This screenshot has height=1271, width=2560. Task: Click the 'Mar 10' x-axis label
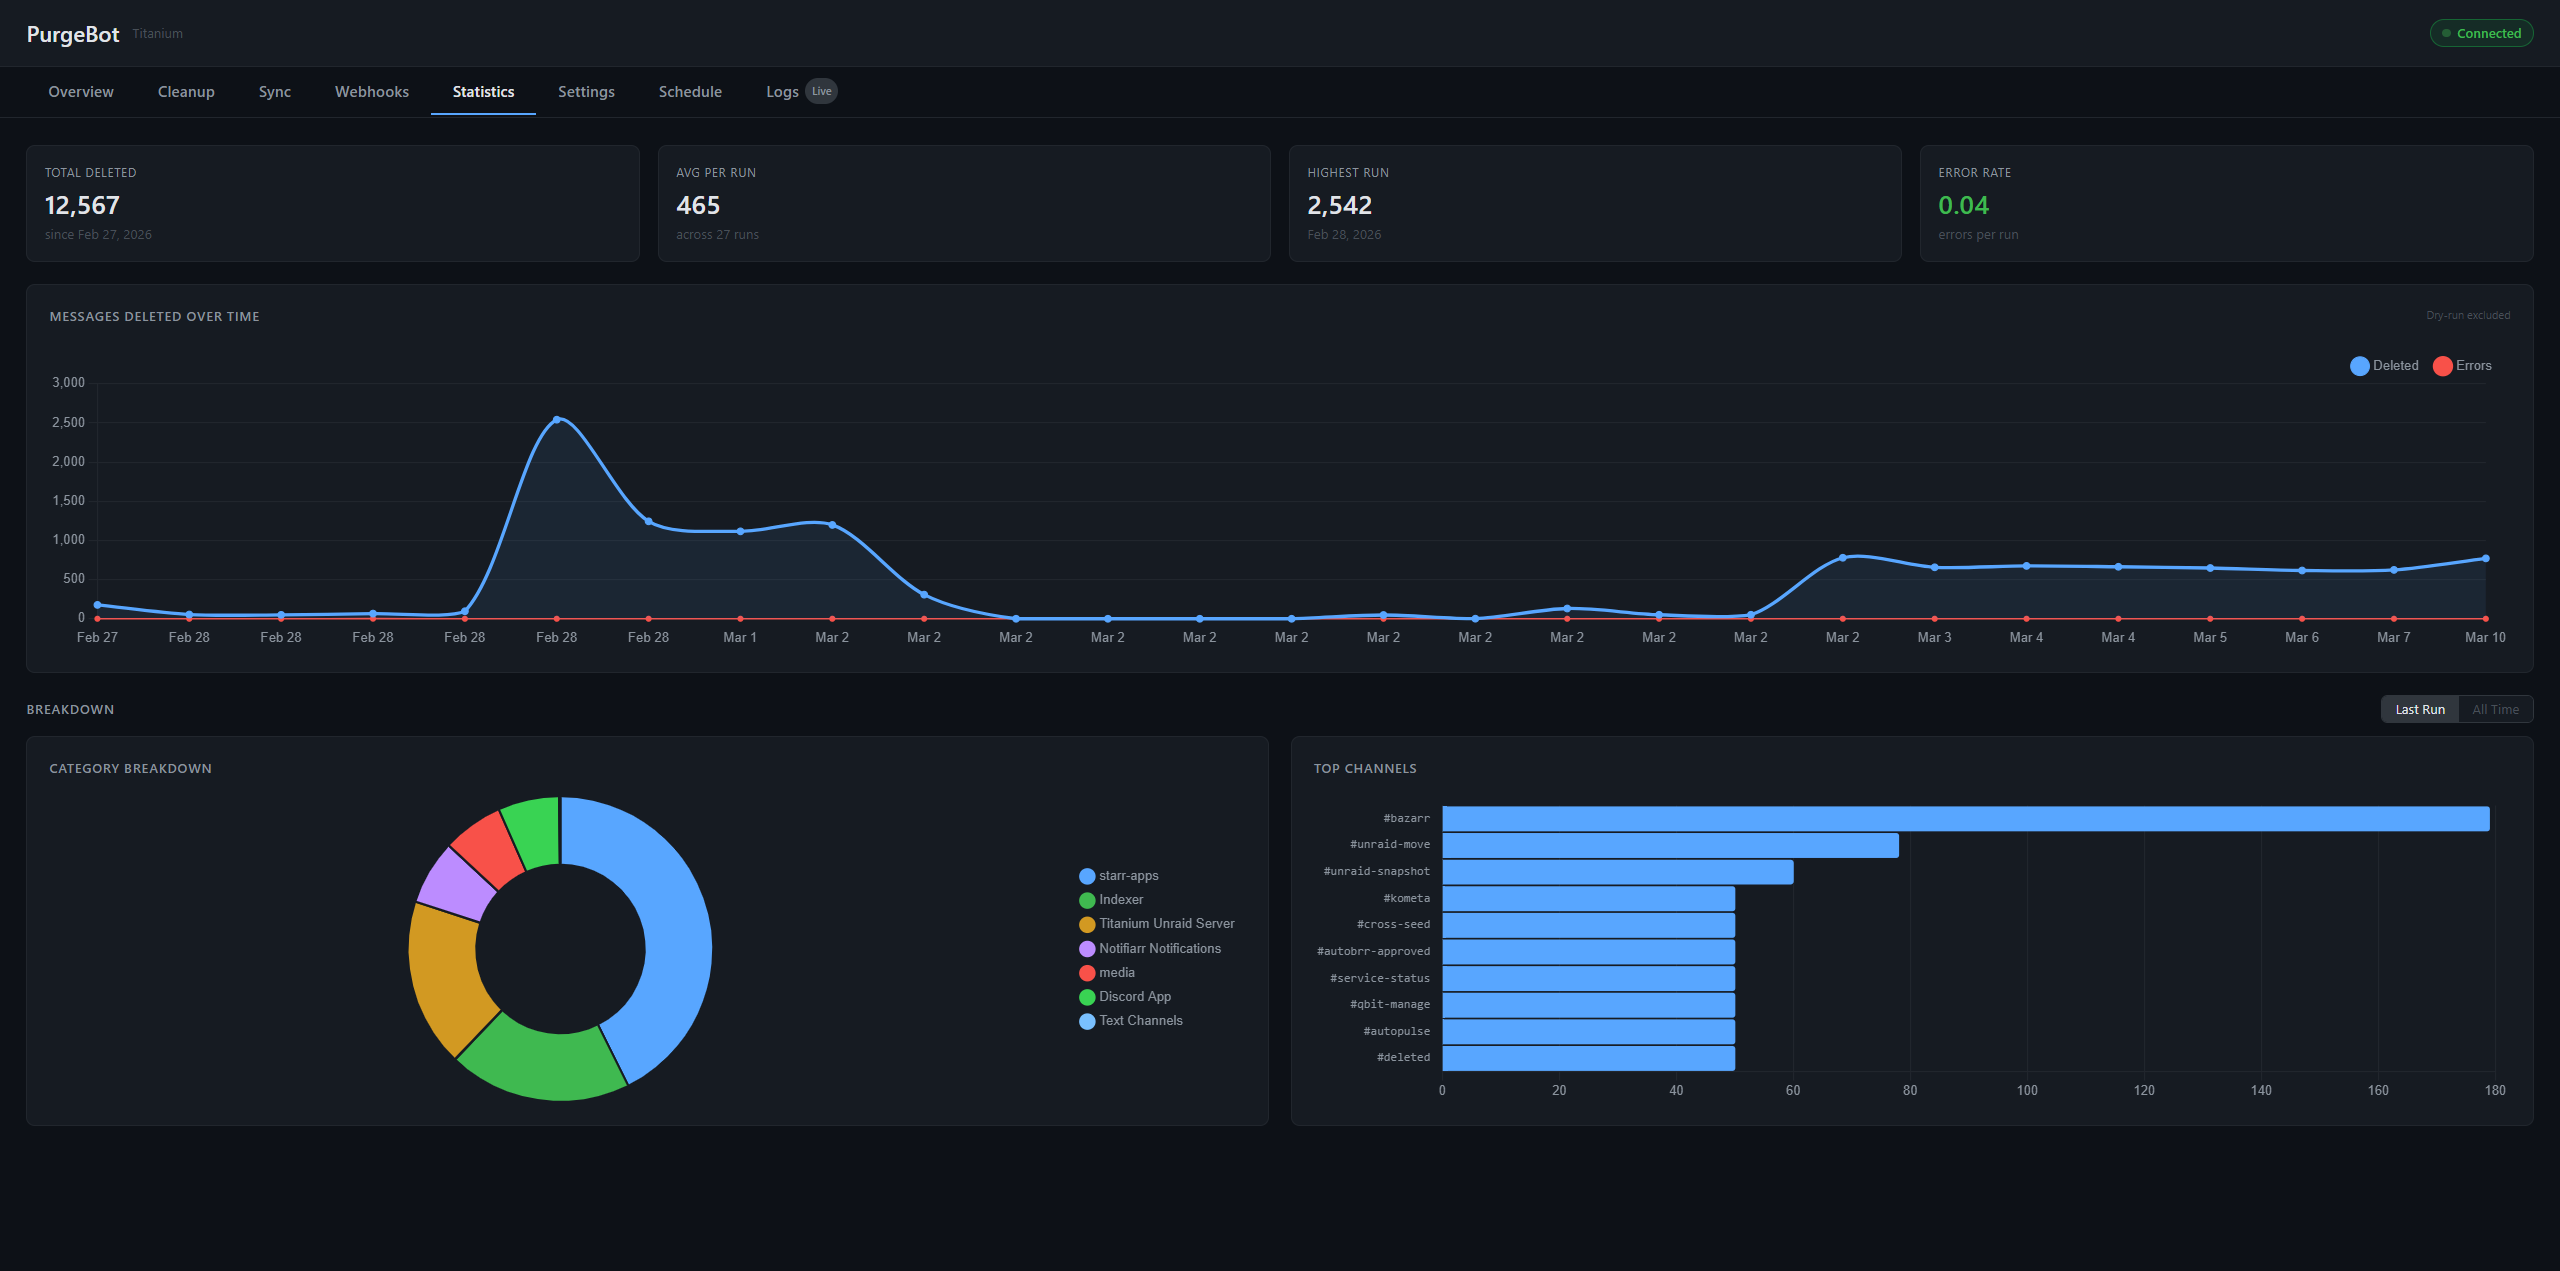pyautogui.click(x=2485, y=638)
